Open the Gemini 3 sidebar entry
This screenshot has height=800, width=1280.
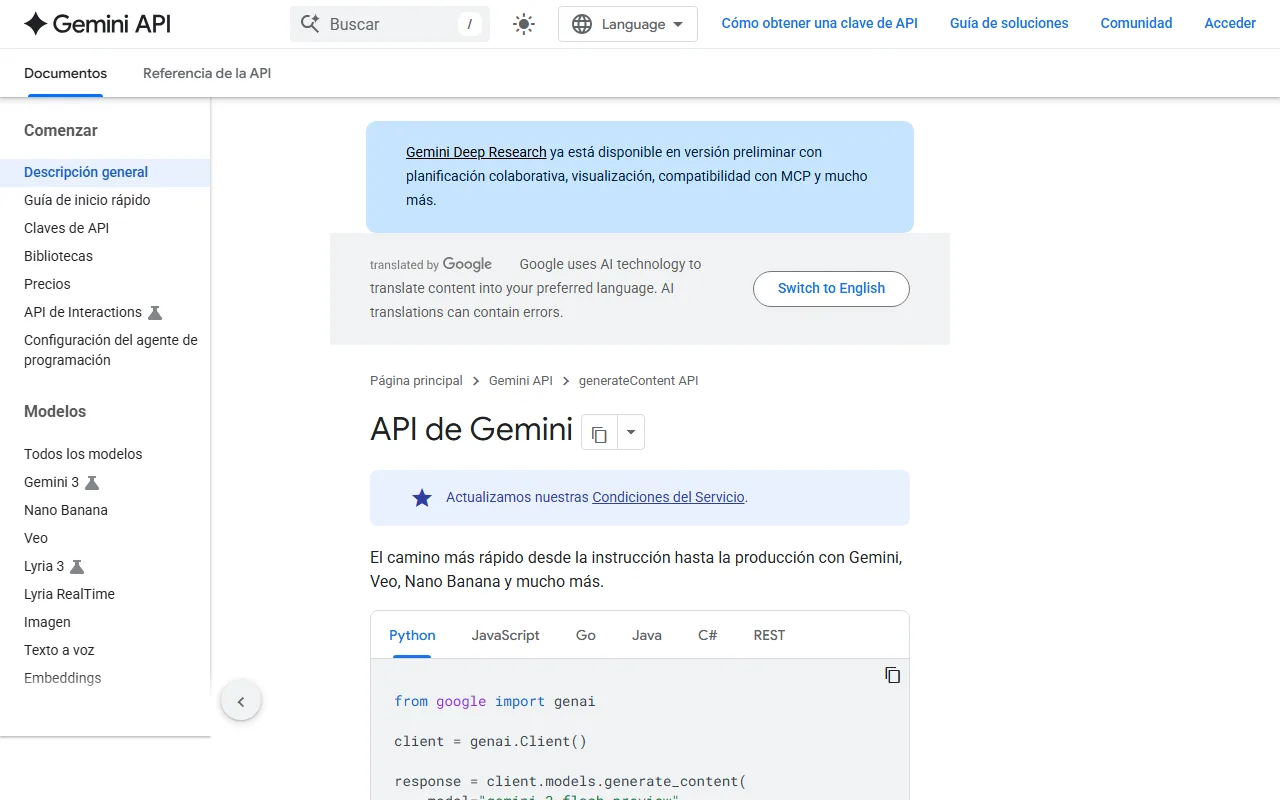51,482
